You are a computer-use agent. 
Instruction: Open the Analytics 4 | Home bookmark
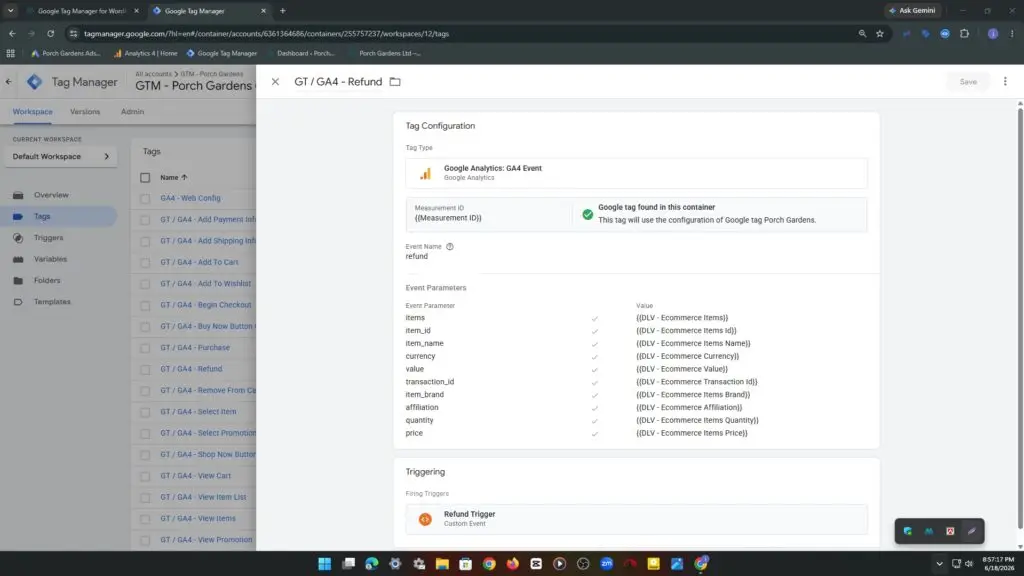point(145,54)
